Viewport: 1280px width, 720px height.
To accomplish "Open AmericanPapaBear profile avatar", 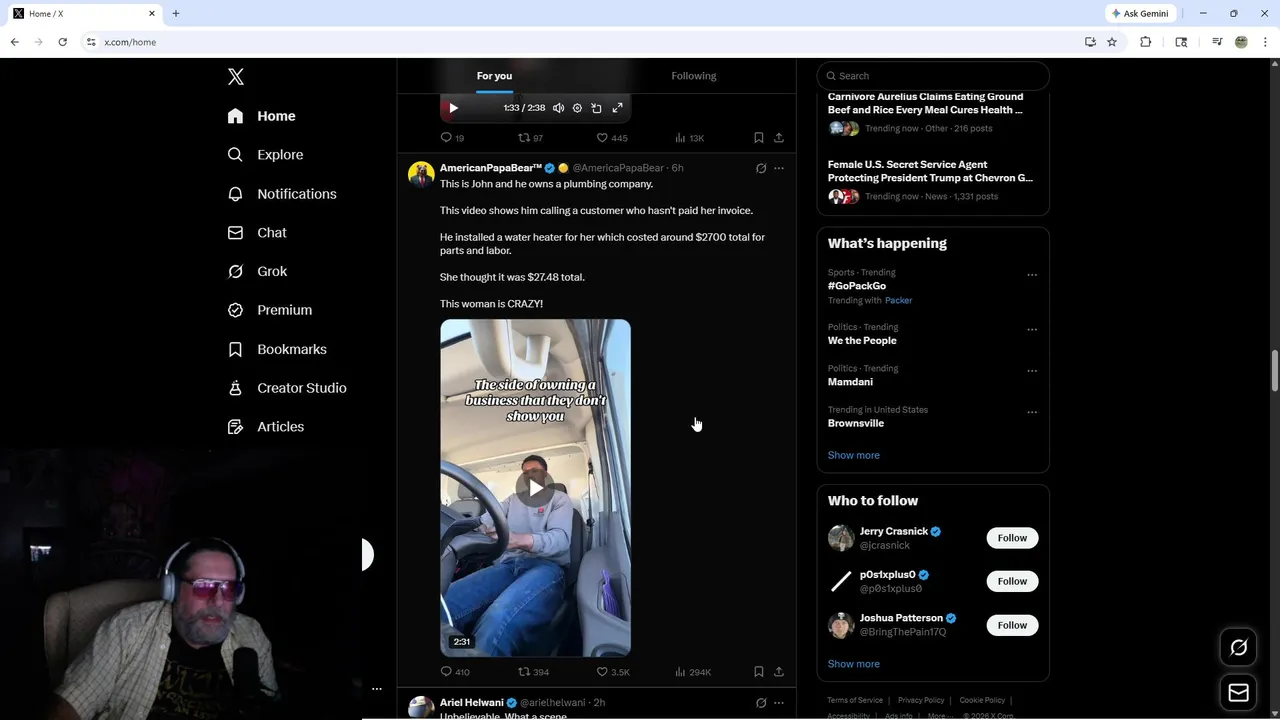I will click(x=421, y=175).
